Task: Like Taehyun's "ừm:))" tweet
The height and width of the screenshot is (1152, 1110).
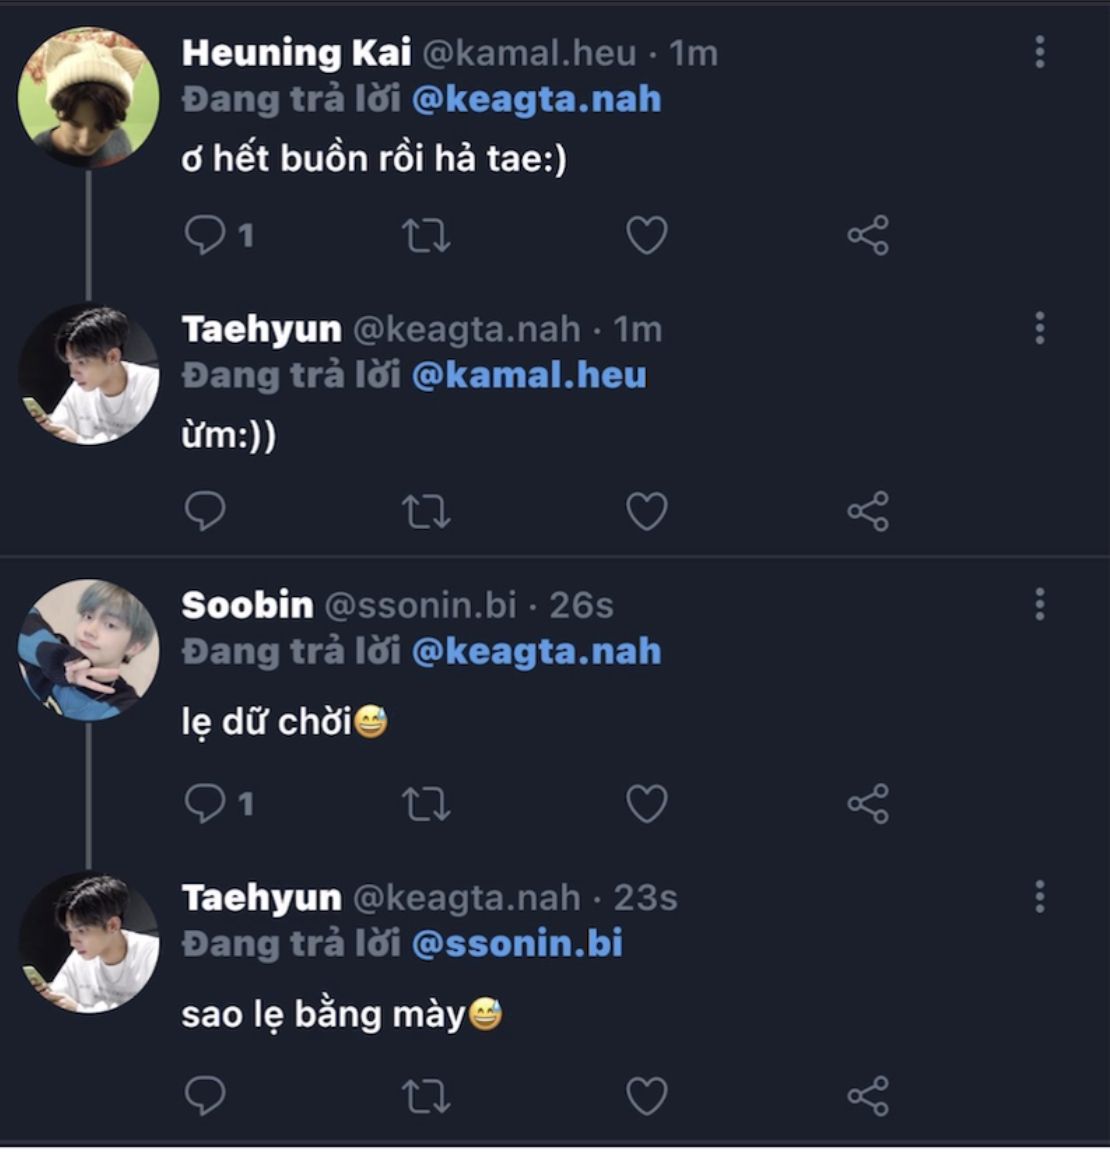Action: pyautogui.click(x=646, y=512)
